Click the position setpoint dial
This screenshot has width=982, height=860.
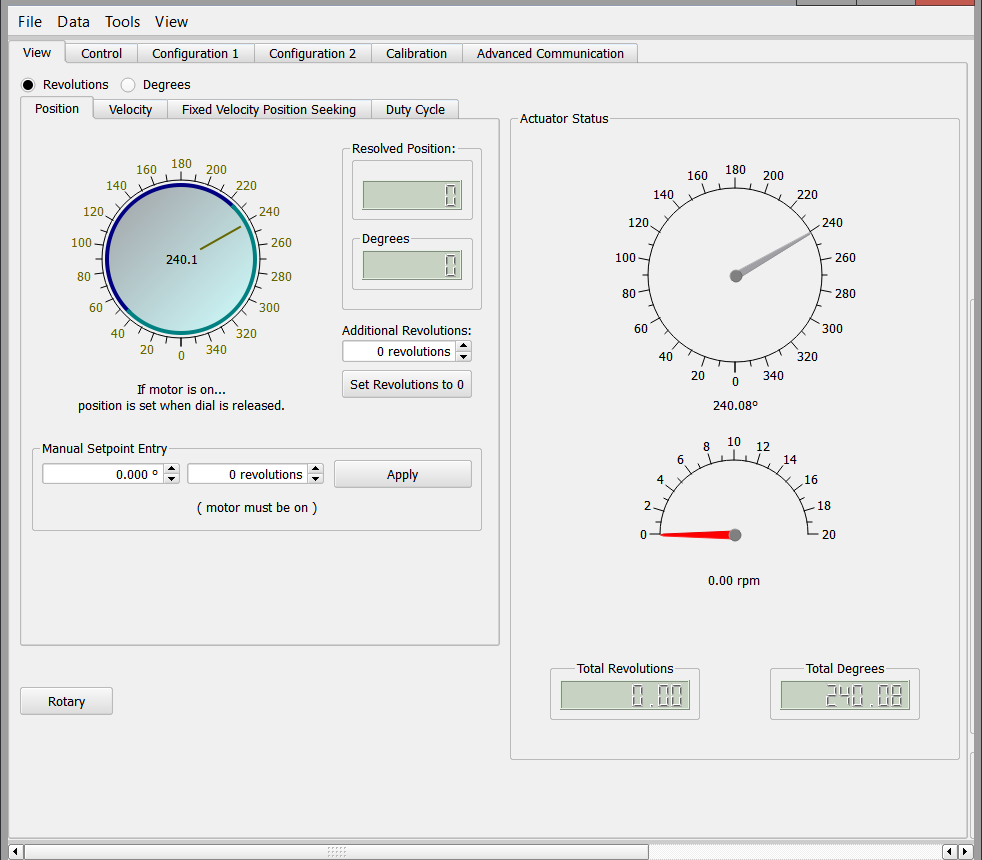click(x=181, y=258)
